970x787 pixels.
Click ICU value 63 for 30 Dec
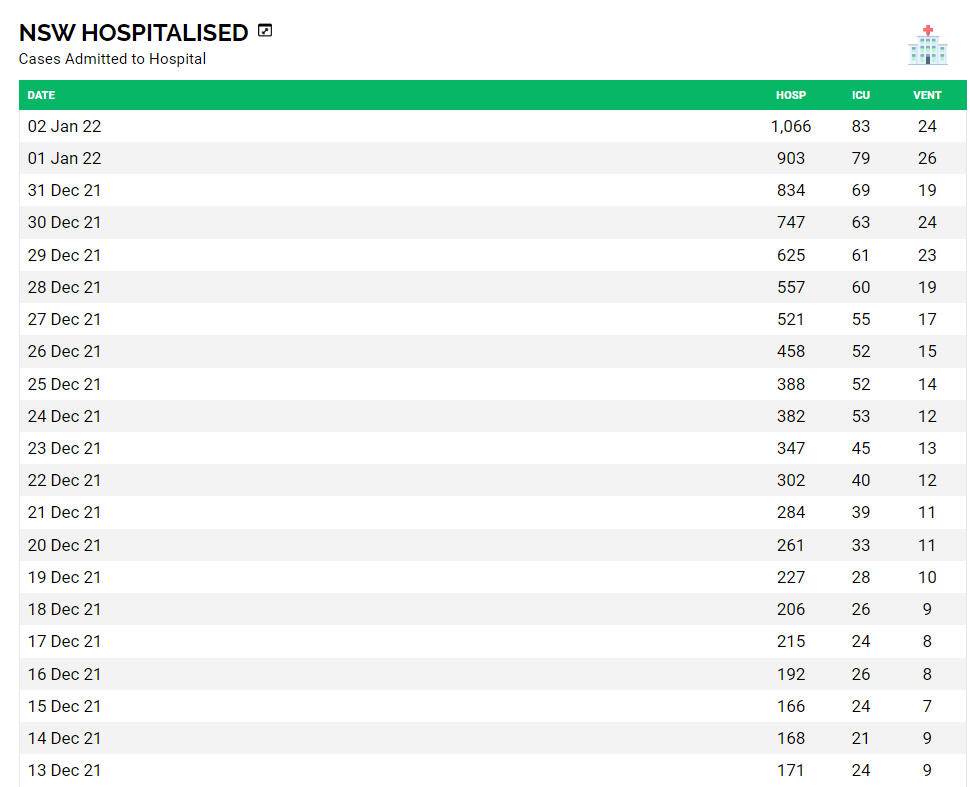[861, 222]
